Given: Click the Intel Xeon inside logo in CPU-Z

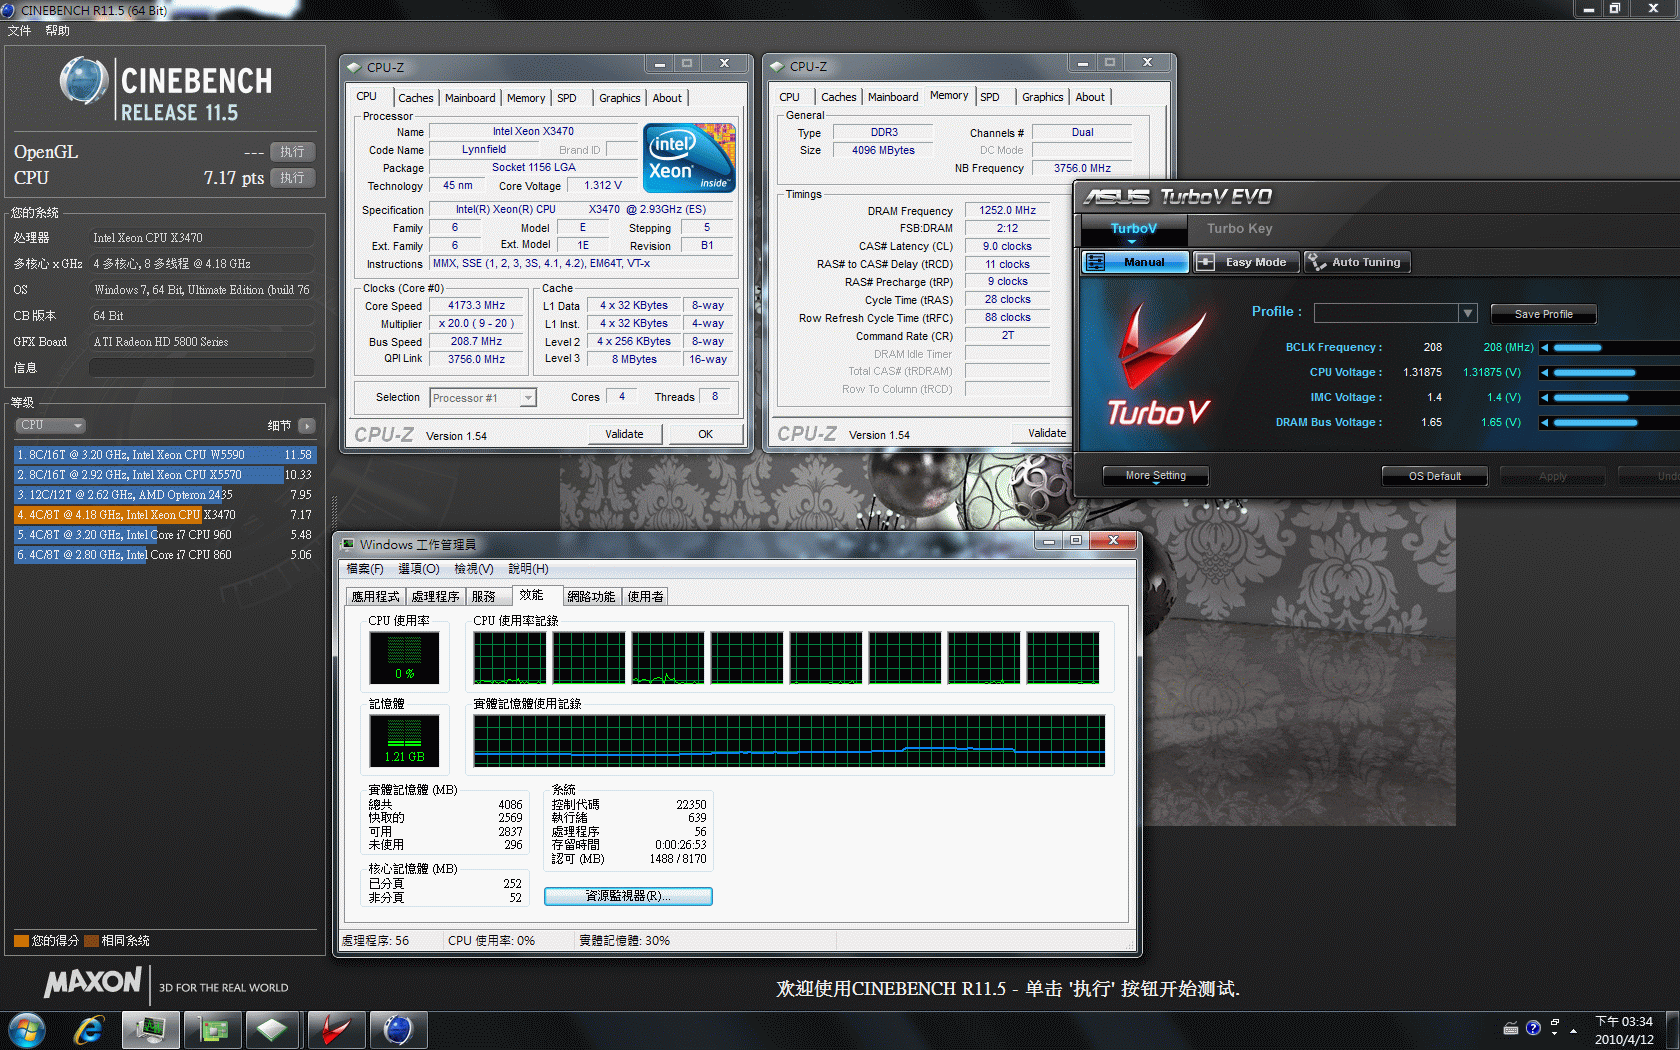Looking at the screenshot, I should (x=689, y=157).
